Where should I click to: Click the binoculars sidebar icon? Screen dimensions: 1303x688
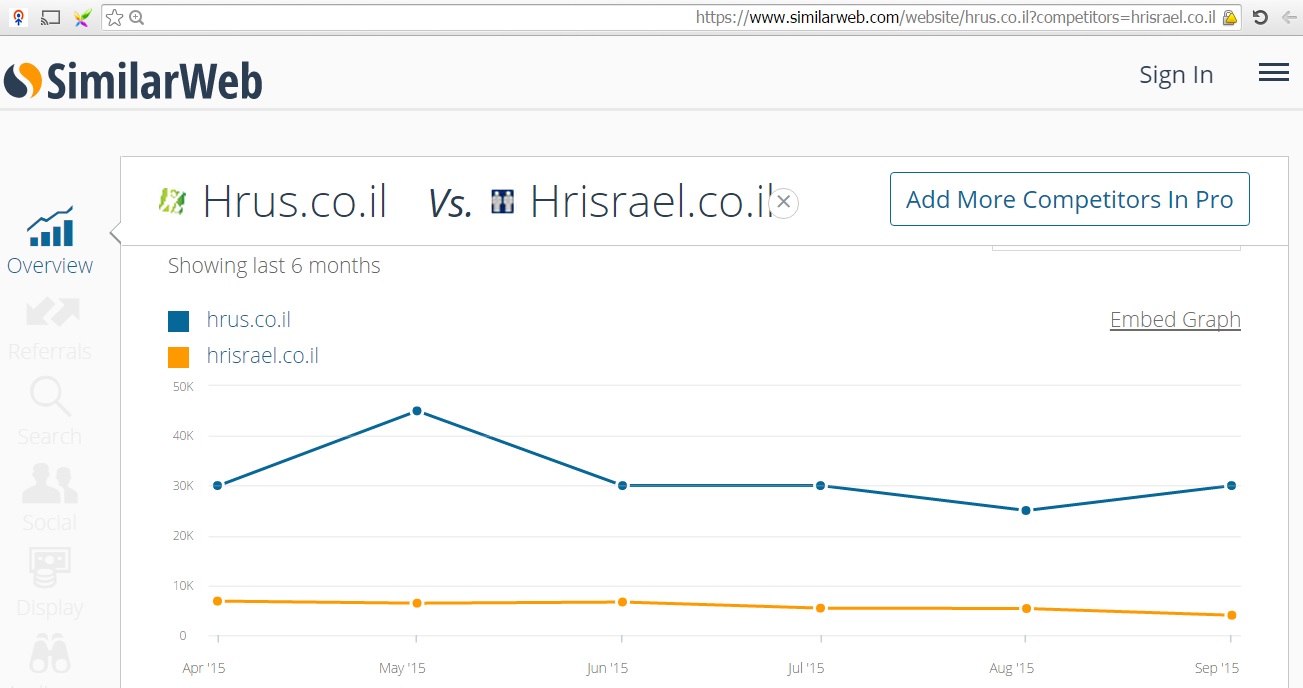coord(50,655)
